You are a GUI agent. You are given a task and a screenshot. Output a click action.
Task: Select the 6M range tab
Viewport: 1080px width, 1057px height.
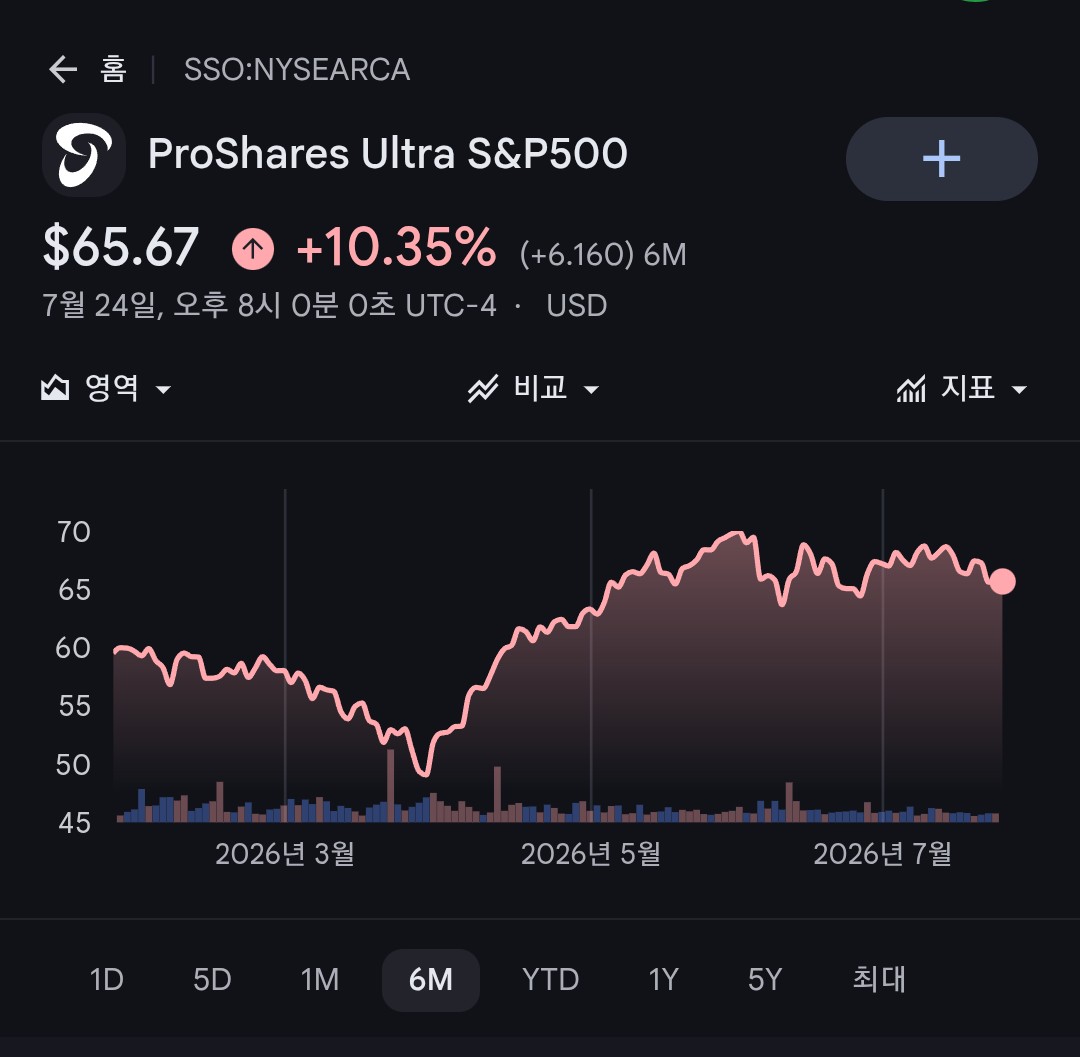[x=430, y=980]
